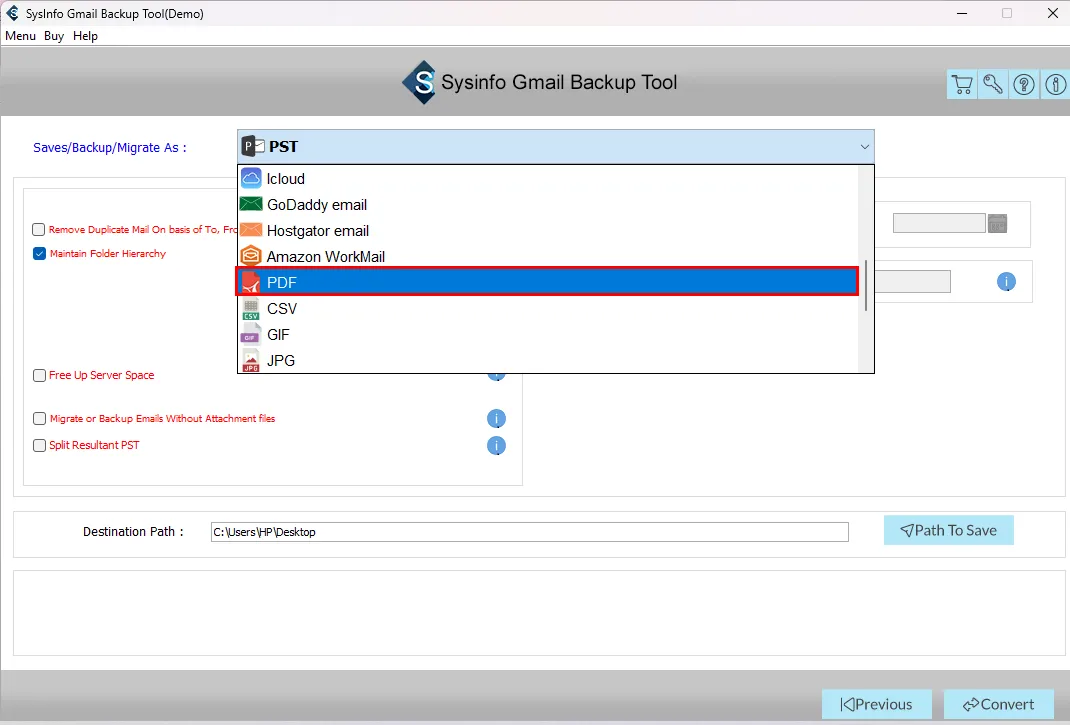Open the question mark help icon
Screen dimensions: 1070x725
coord(1024,85)
